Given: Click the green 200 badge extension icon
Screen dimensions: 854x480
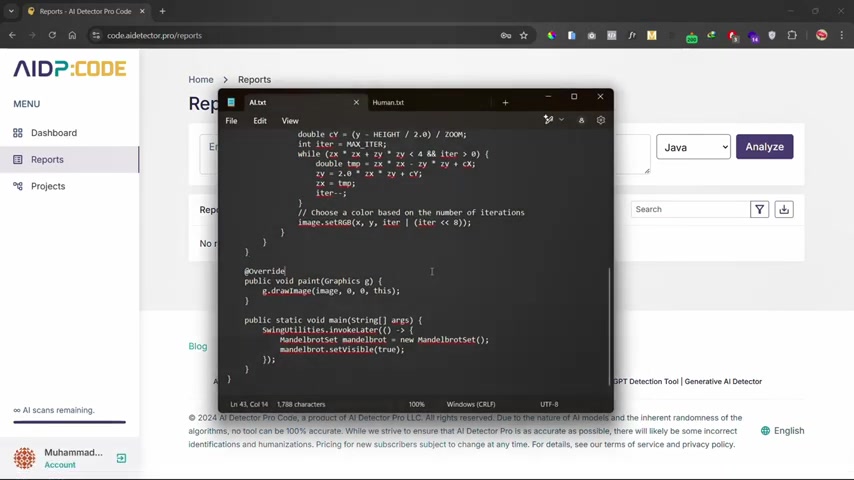Looking at the screenshot, I should [x=692, y=37].
